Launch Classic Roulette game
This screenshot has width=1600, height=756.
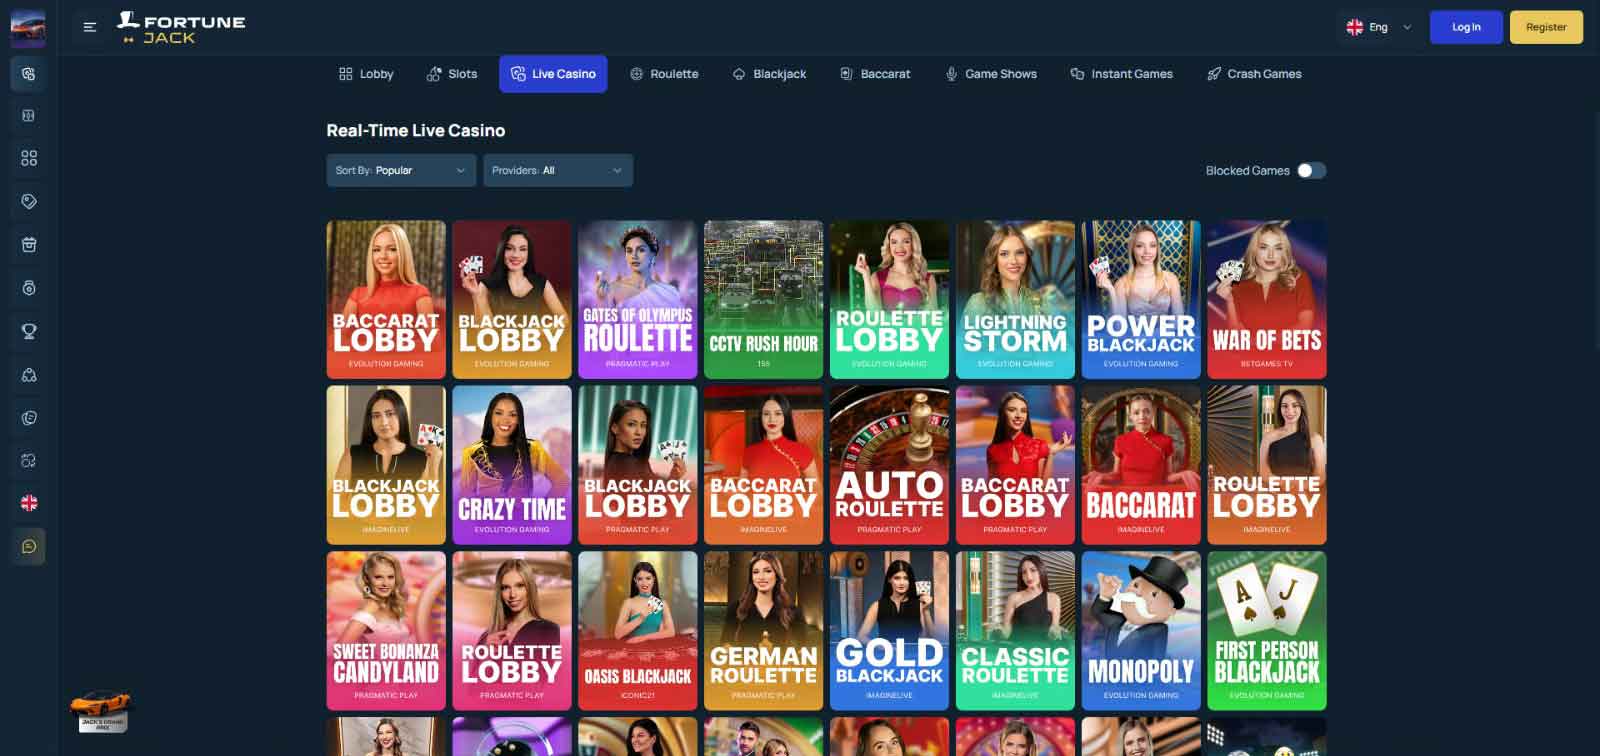(x=1015, y=631)
